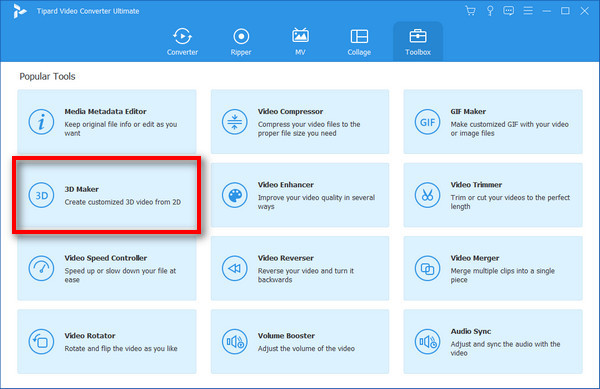
Task: Click the GIF Maker icon
Action: click(427, 122)
